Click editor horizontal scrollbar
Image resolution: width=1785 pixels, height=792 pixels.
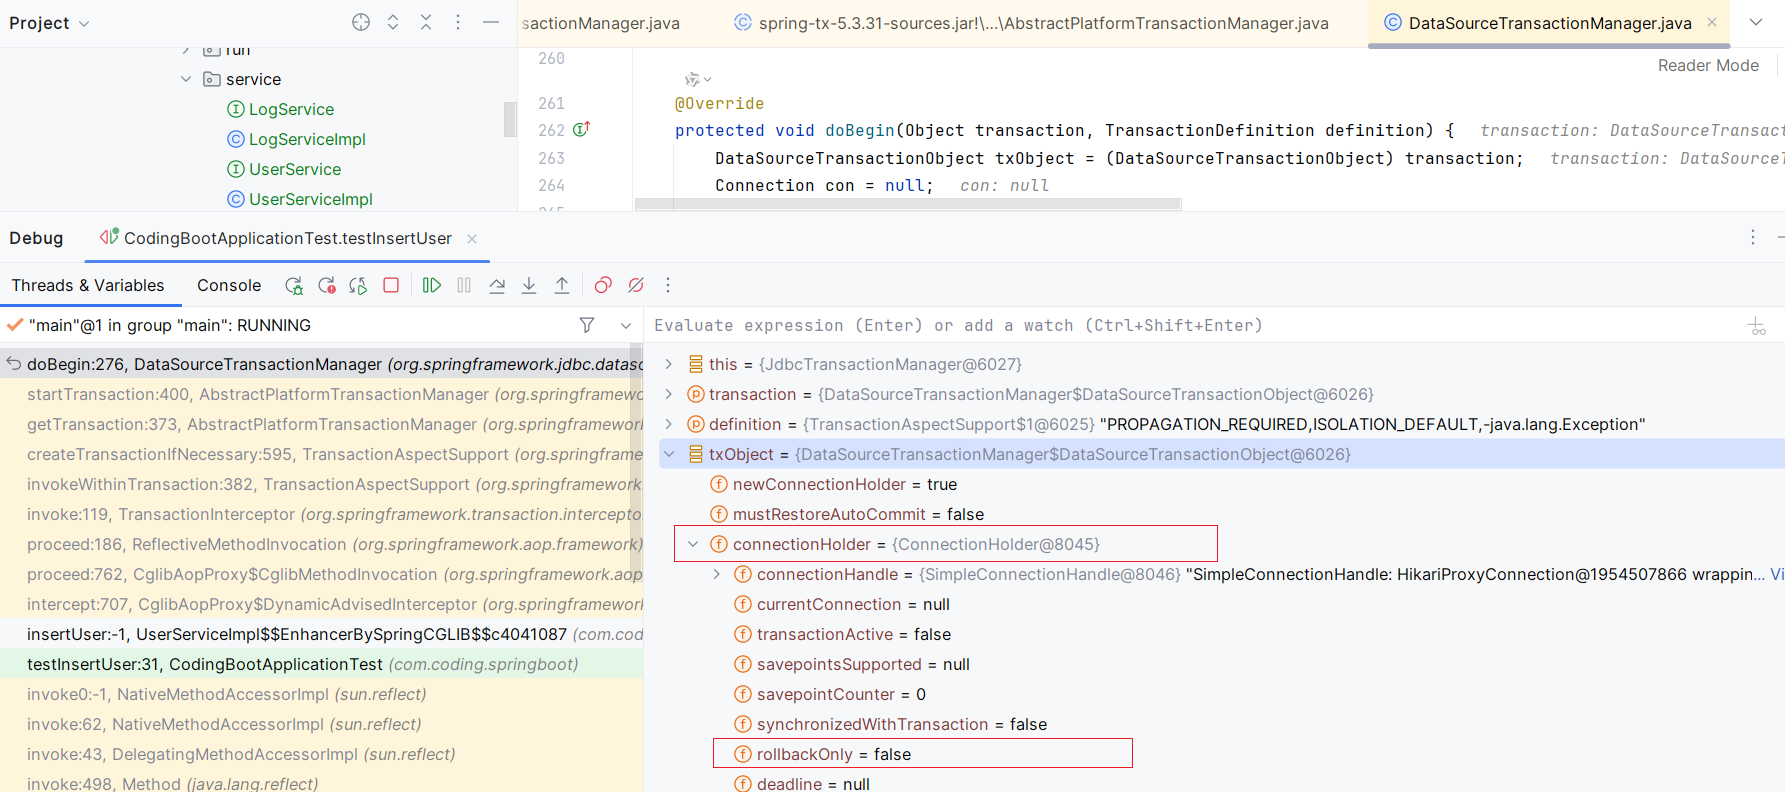coord(908,204)
